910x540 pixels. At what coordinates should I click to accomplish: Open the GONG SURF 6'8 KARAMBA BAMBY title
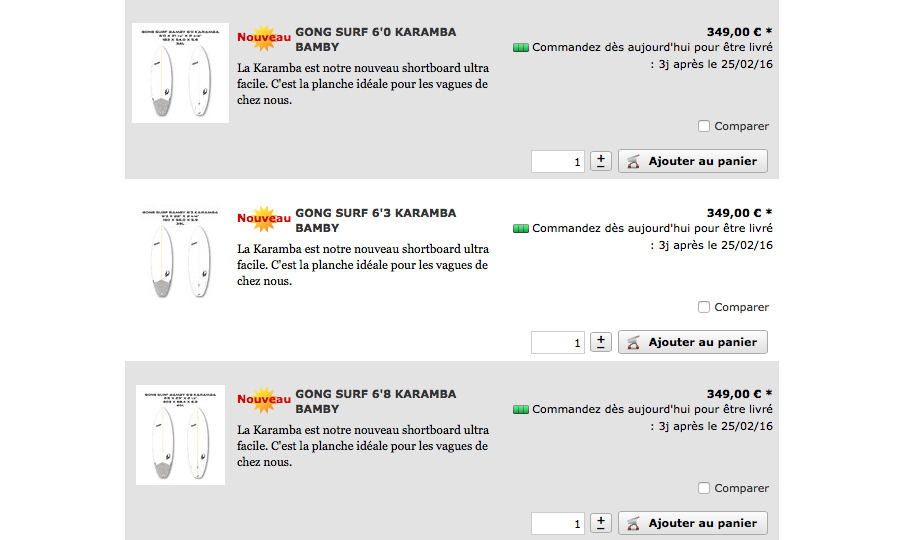[x=375, y=402]
